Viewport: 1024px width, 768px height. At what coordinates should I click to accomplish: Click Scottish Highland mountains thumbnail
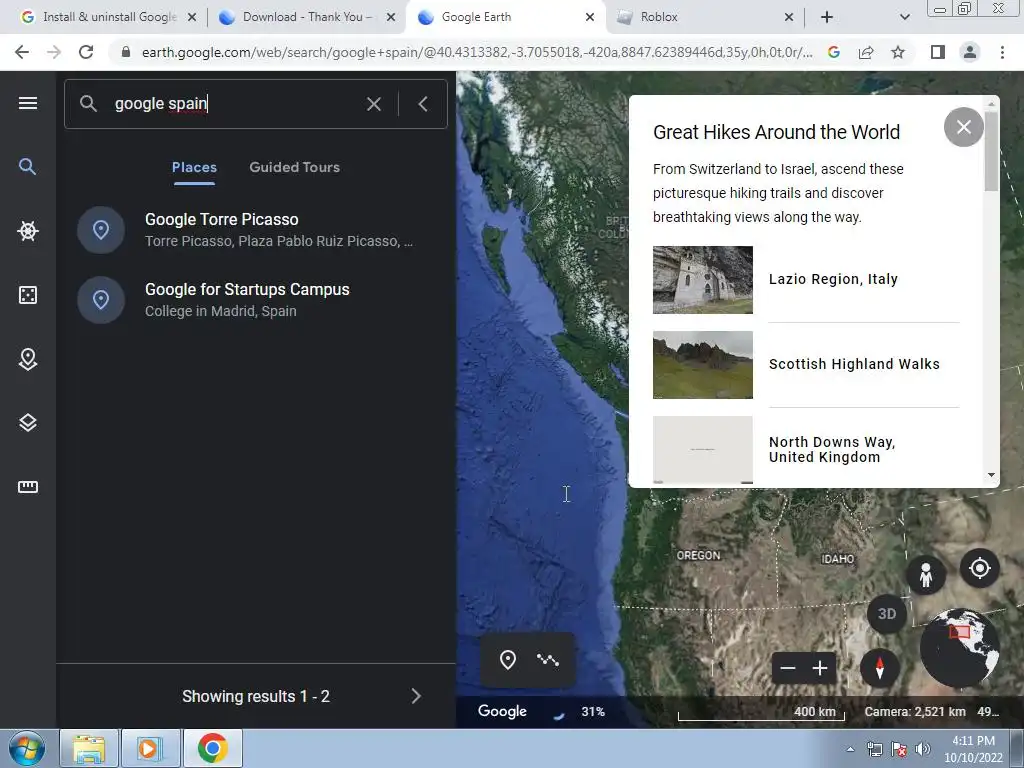[703, 364]
